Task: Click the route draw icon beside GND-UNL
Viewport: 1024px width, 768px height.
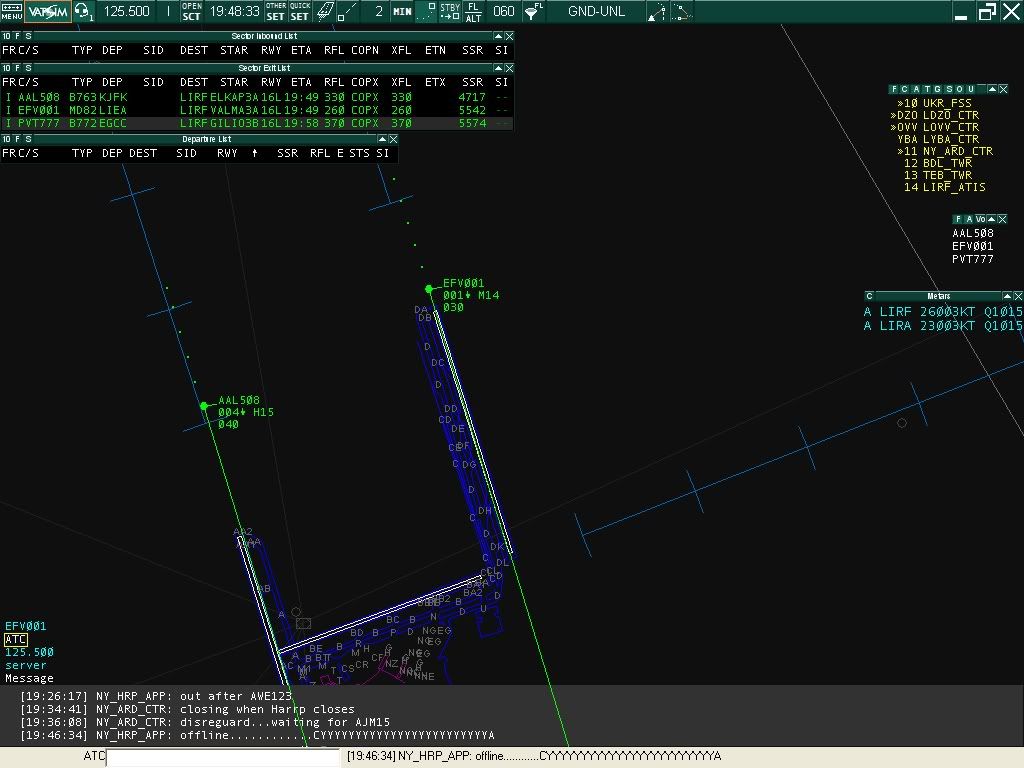Action: [656, 11]
